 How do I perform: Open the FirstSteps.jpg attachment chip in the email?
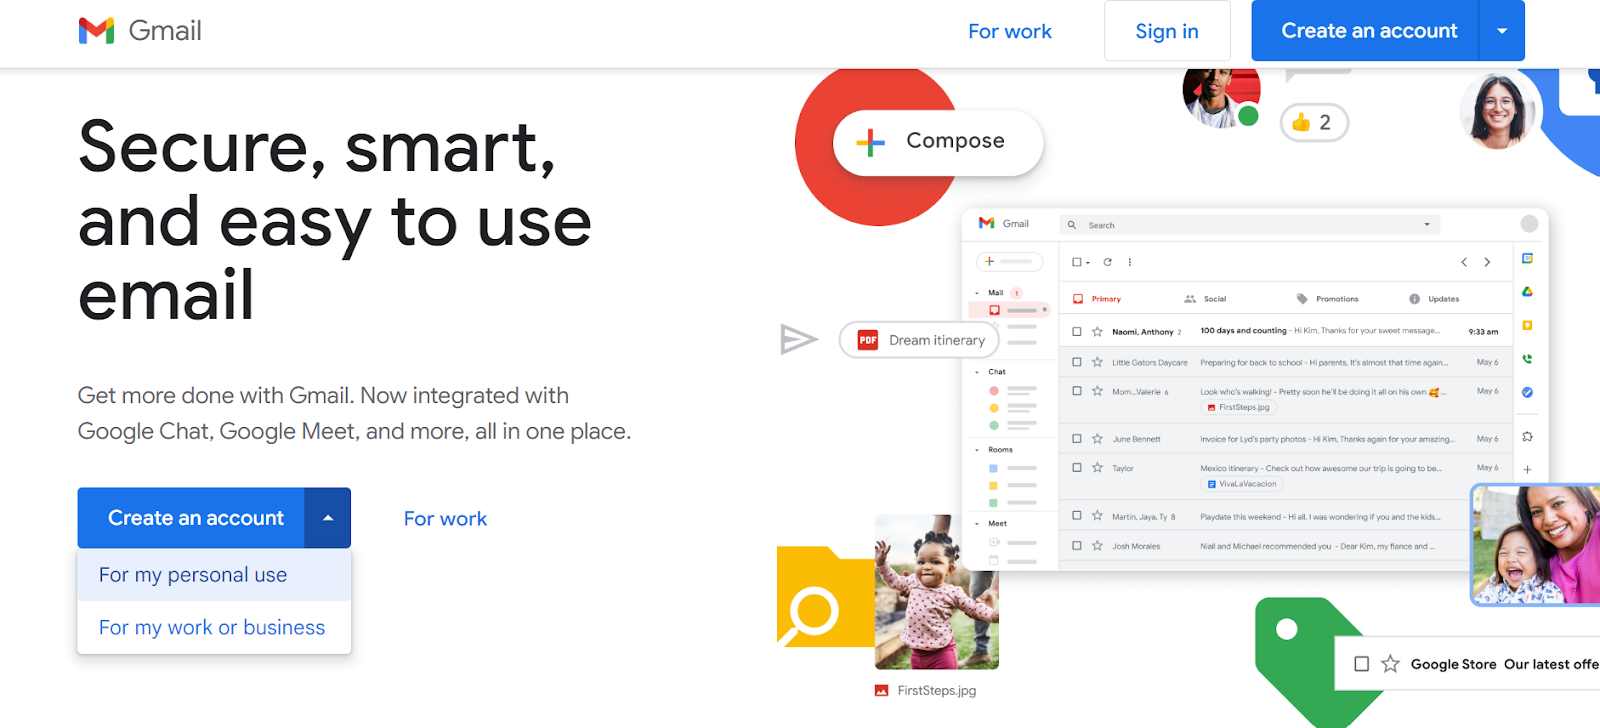tap(1238, 407)
